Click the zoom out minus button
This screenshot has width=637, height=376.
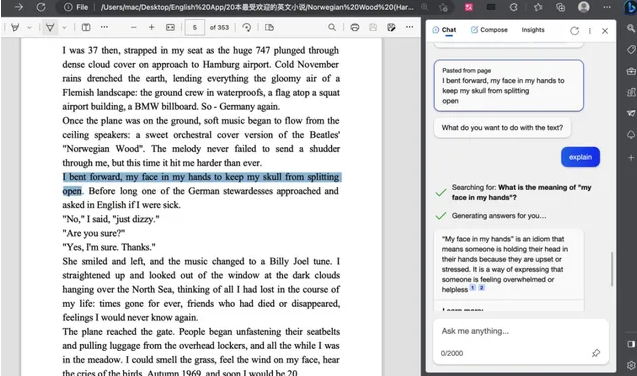coord(134,28)
